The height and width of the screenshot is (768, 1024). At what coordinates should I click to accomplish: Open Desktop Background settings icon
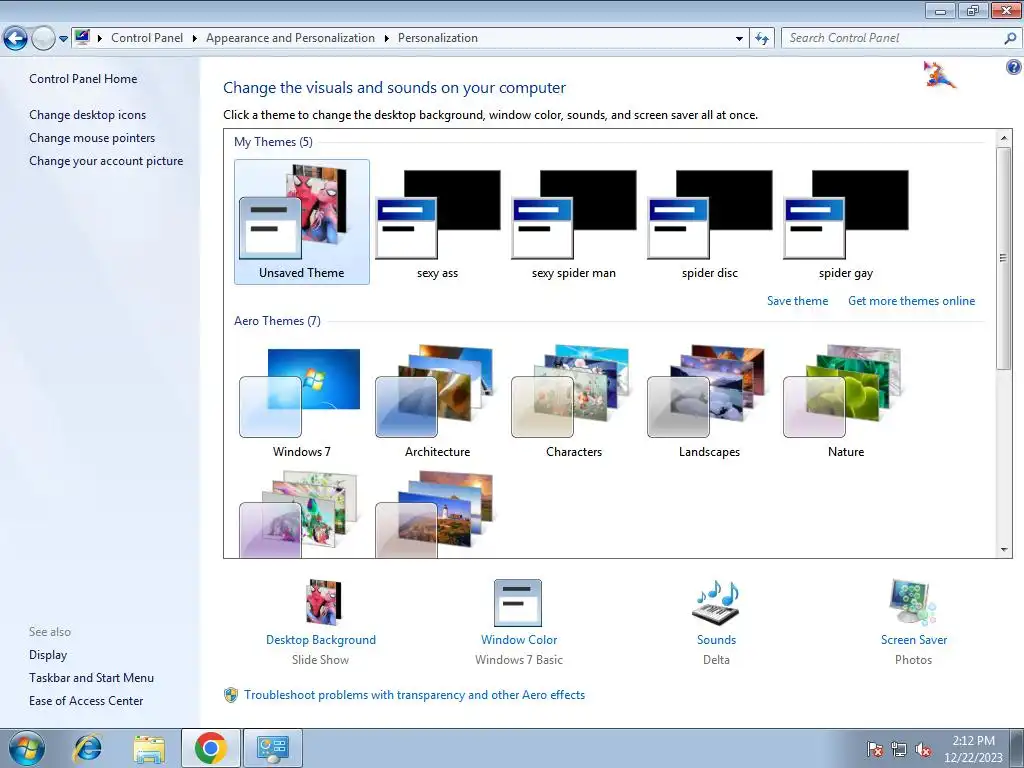pyautogui.click(x=323, y=602)
